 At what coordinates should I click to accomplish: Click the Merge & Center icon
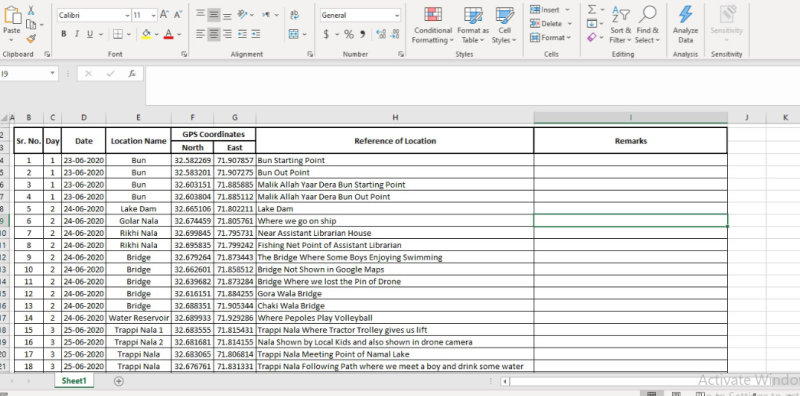pos(293,34)
